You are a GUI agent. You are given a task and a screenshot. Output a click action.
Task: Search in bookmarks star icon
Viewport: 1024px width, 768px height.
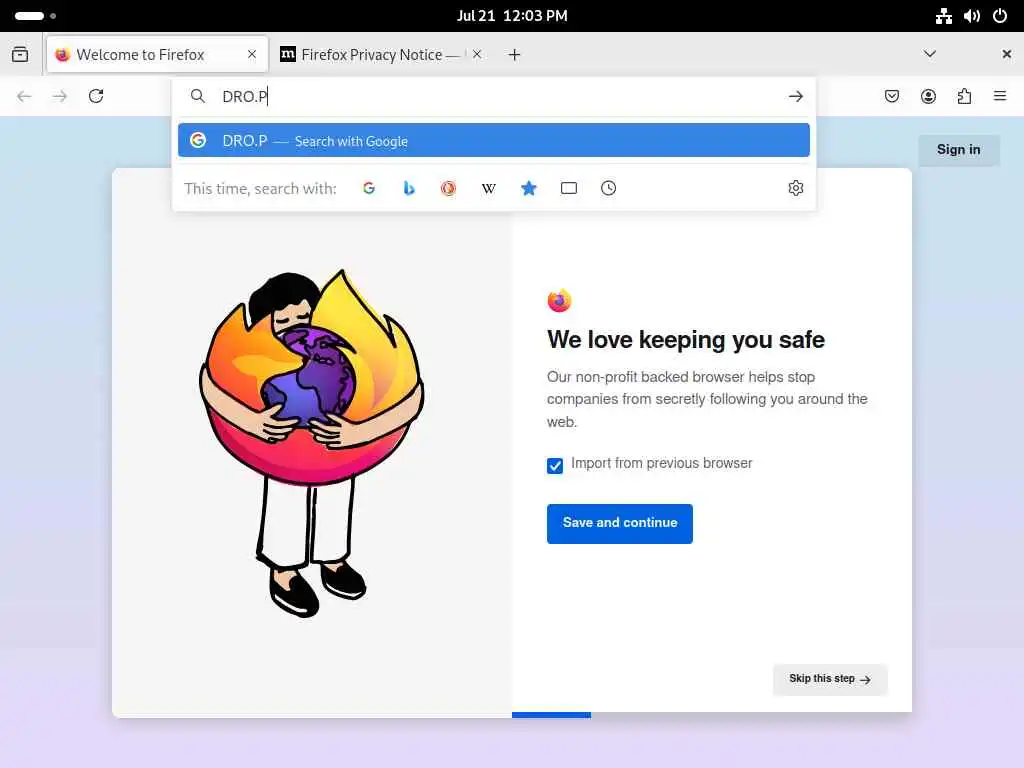pos(528,188)
